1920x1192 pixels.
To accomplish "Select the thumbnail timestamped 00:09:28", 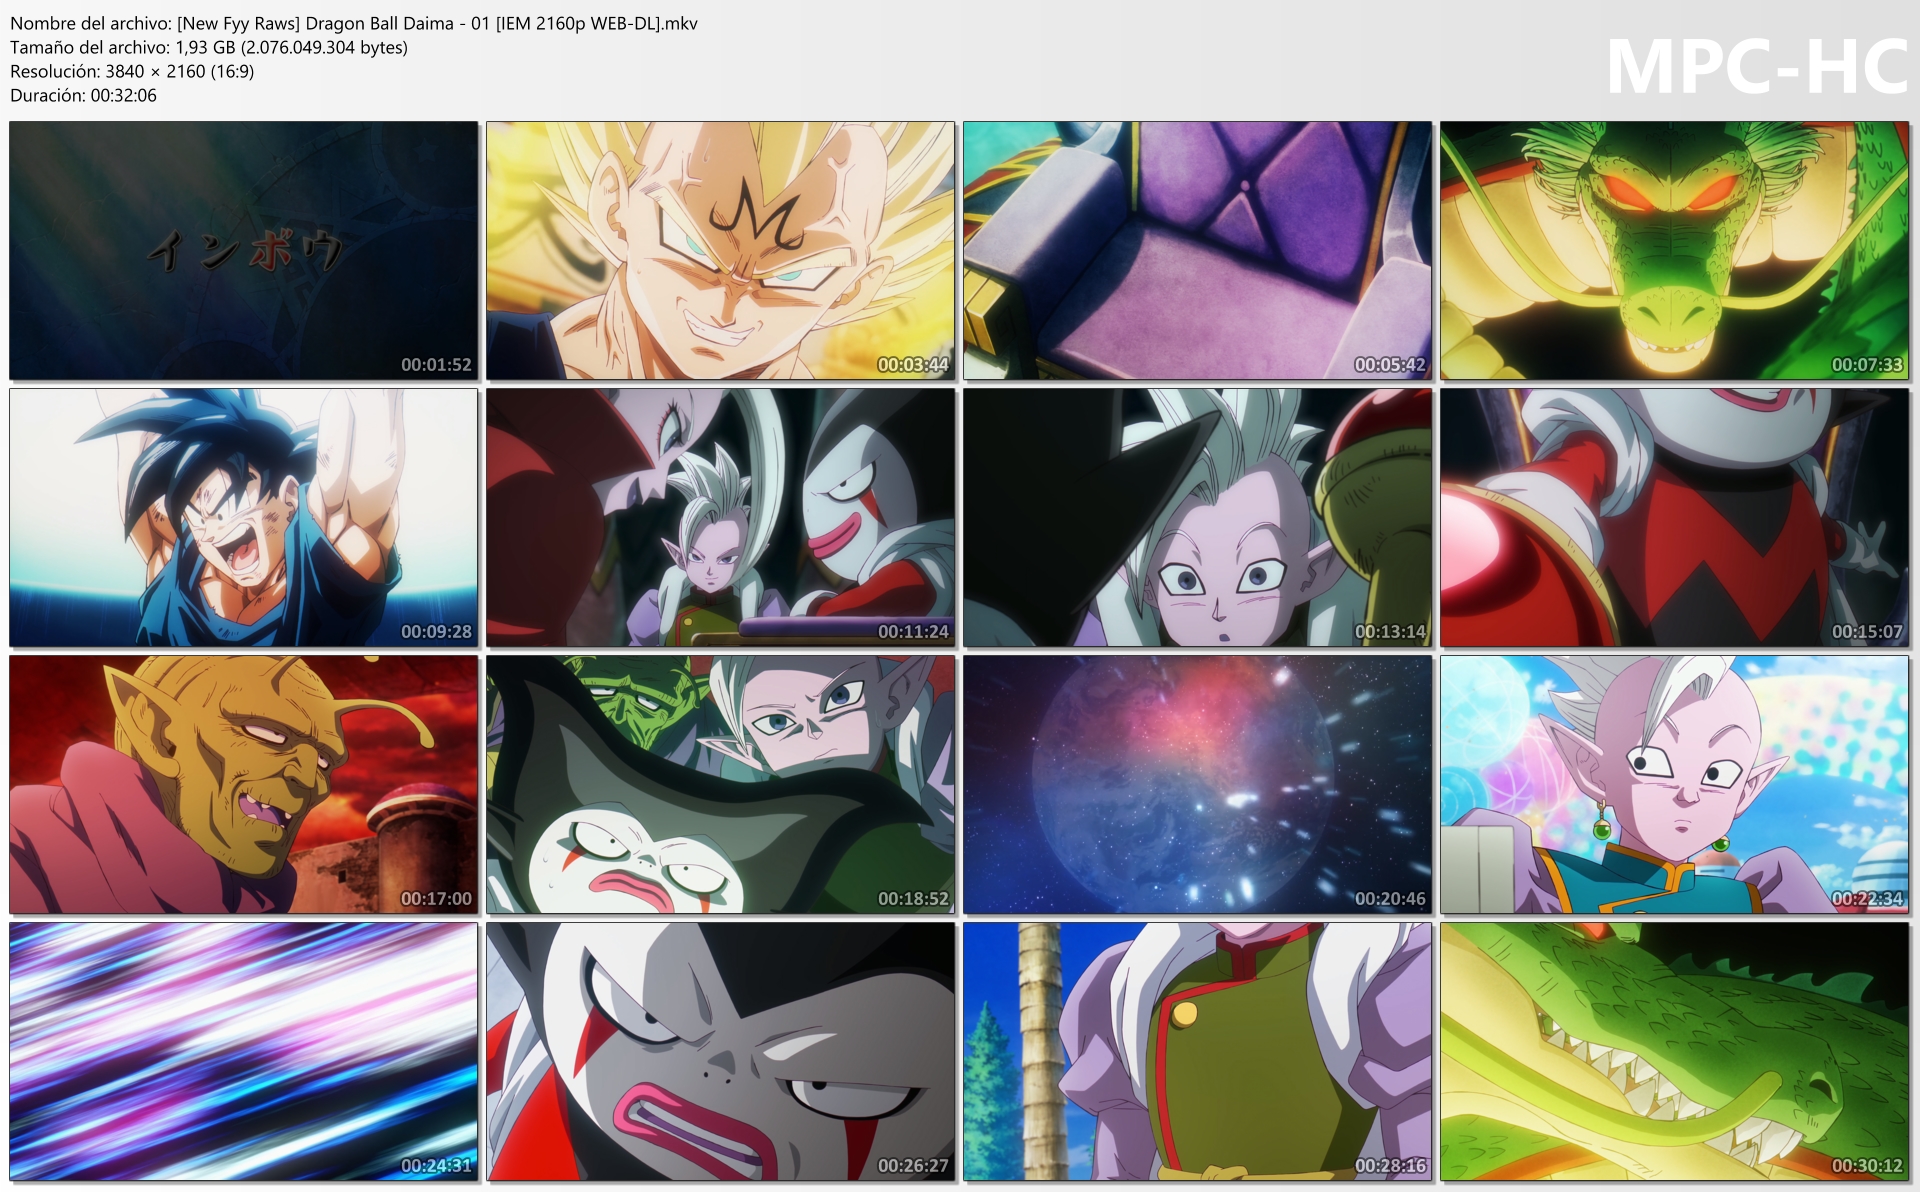I will pos(244,518).
